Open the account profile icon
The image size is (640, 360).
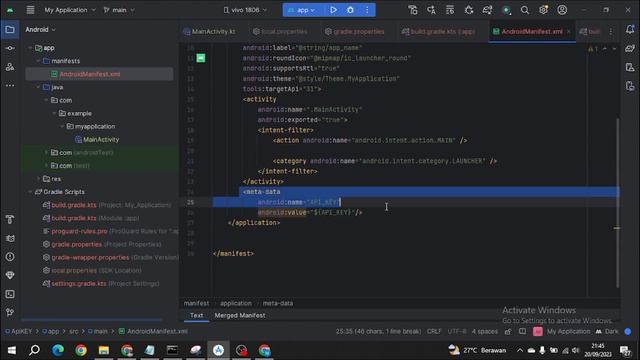click(562, 10)
